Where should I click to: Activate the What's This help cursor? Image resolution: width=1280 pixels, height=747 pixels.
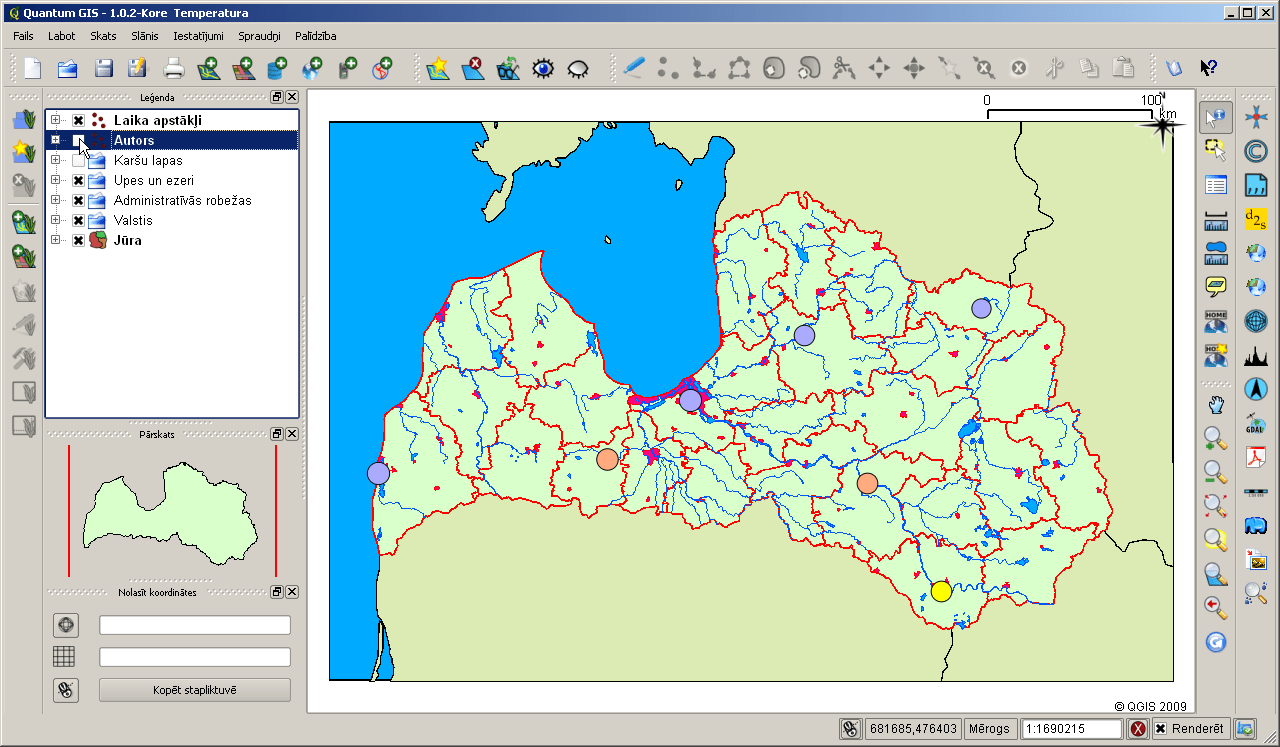click(1209, 68)
